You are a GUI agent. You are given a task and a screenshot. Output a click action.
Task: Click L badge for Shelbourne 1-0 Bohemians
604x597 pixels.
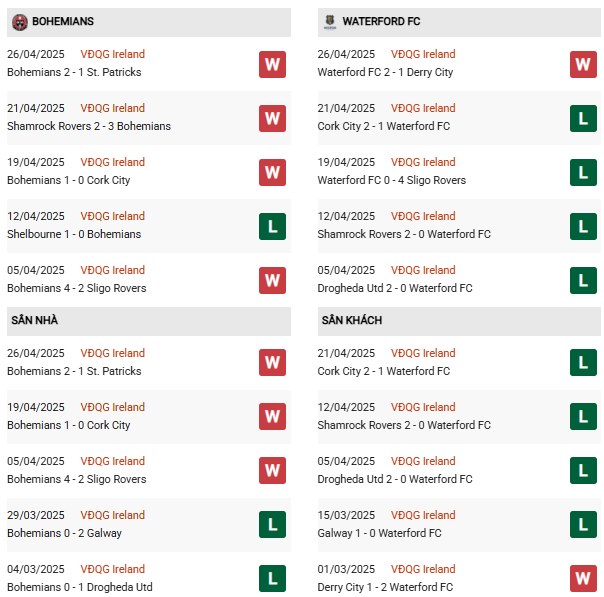tap(272, 226)
